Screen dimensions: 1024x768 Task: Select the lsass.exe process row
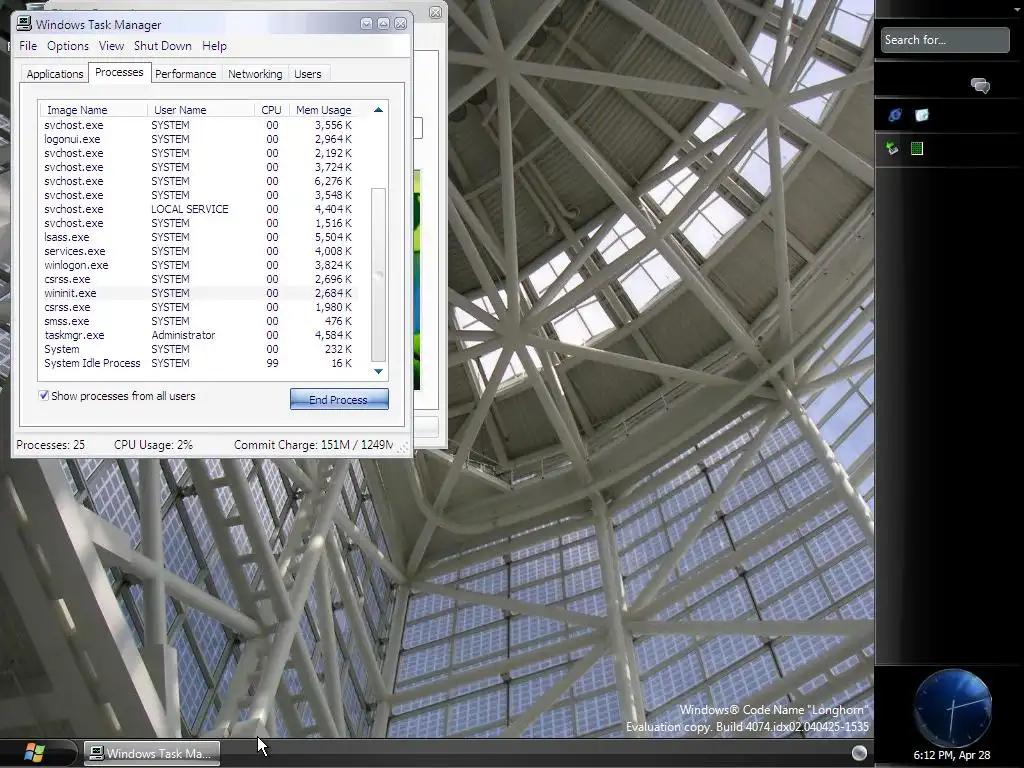[198, 237]
